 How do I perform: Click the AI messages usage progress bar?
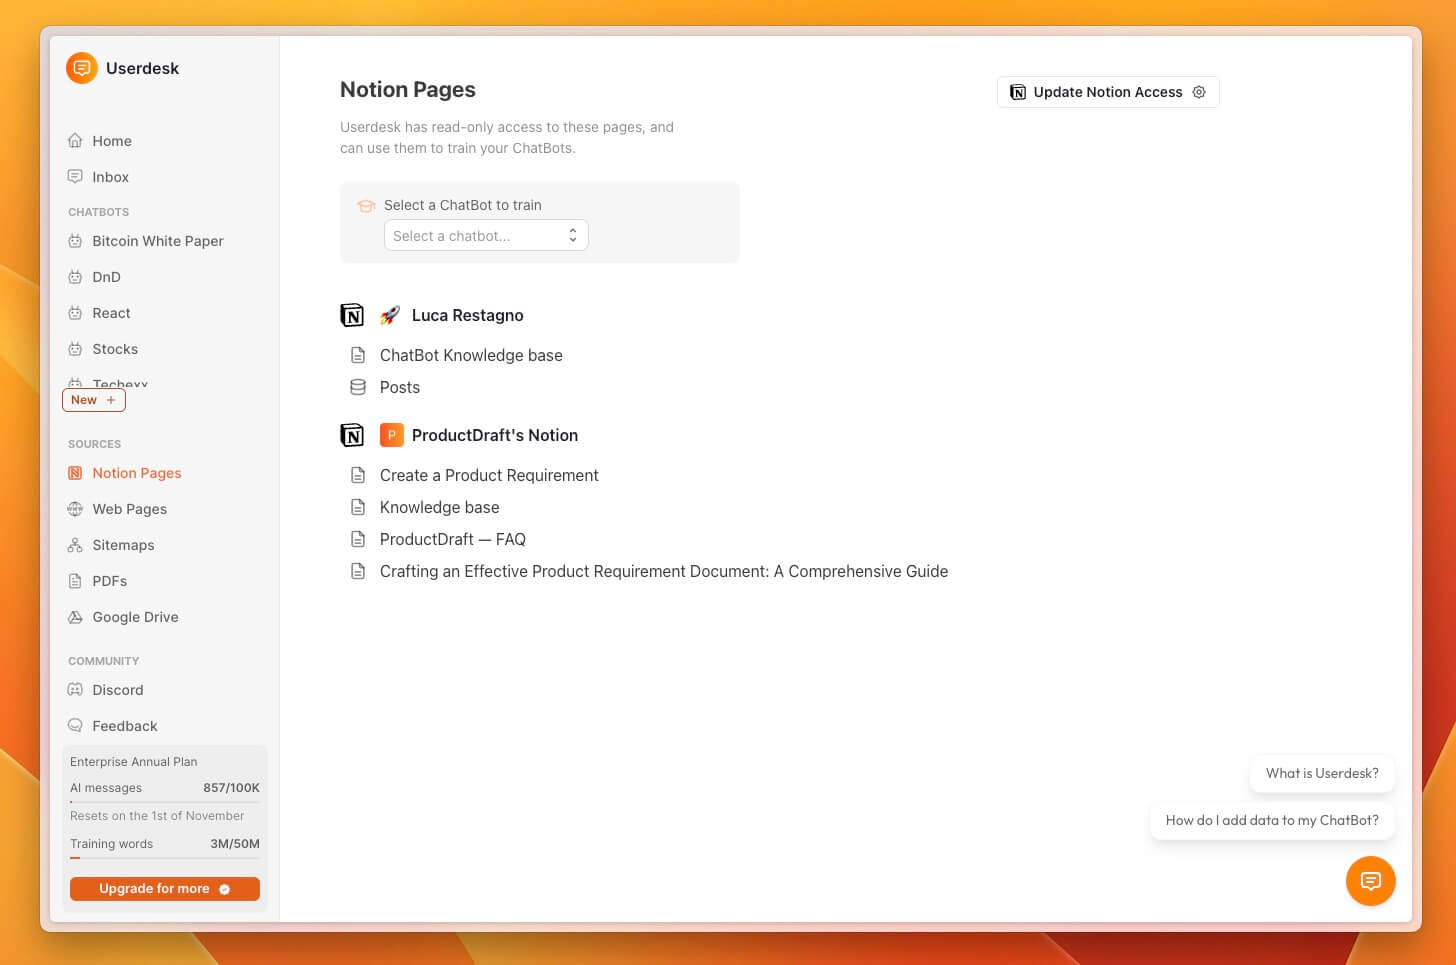click(164, 802)
